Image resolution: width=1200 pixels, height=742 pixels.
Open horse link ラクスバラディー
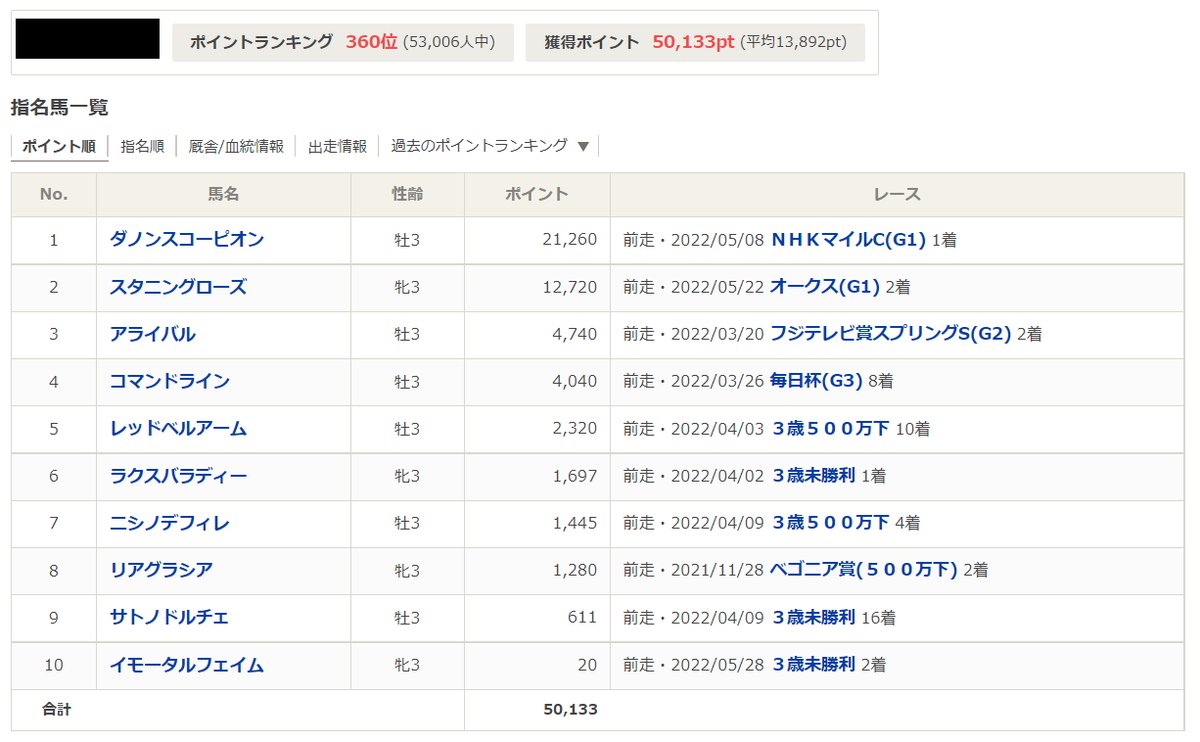177,476
